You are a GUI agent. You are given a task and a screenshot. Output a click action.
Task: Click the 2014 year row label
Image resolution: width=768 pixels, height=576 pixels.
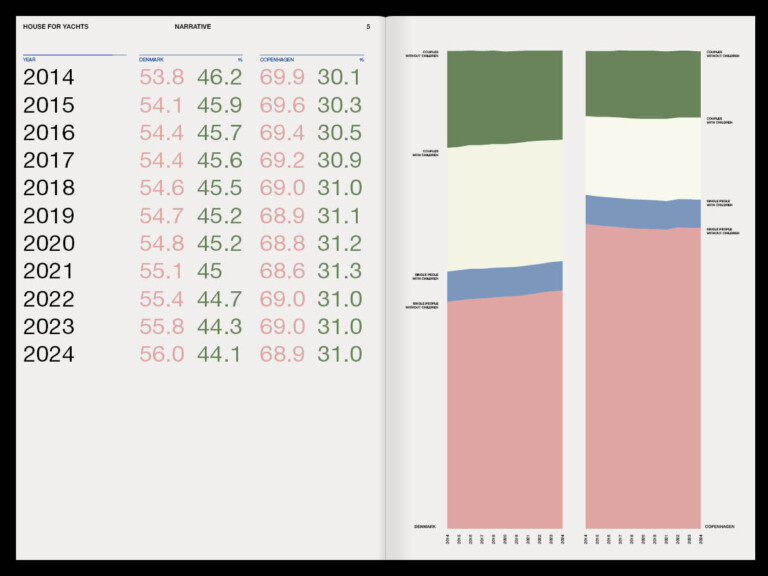[x=49, y=77]
